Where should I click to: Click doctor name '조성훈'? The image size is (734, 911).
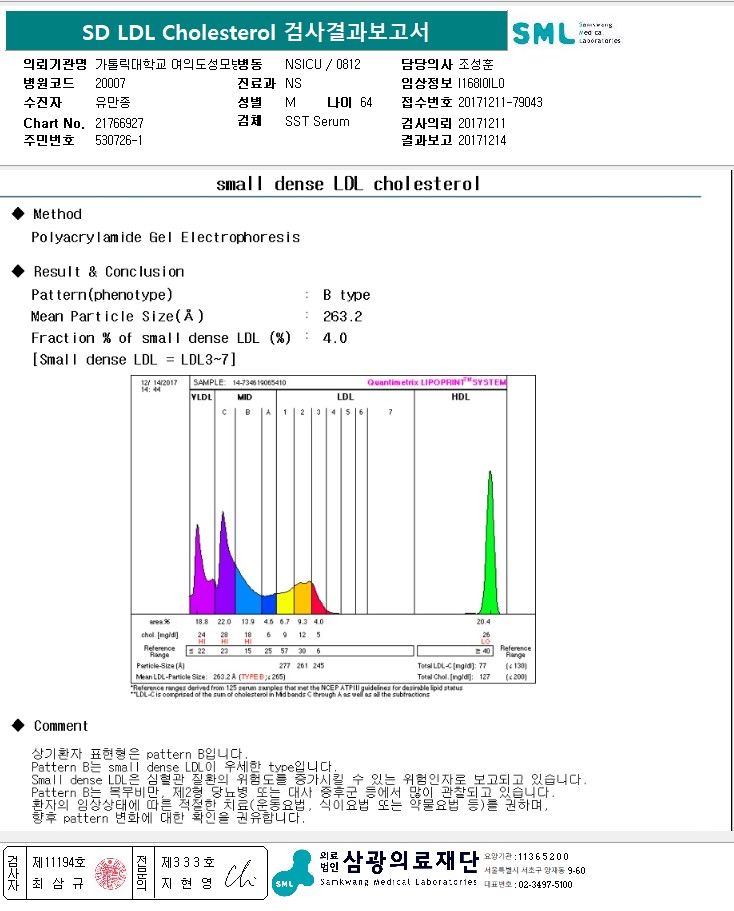(x=475, y=64)
